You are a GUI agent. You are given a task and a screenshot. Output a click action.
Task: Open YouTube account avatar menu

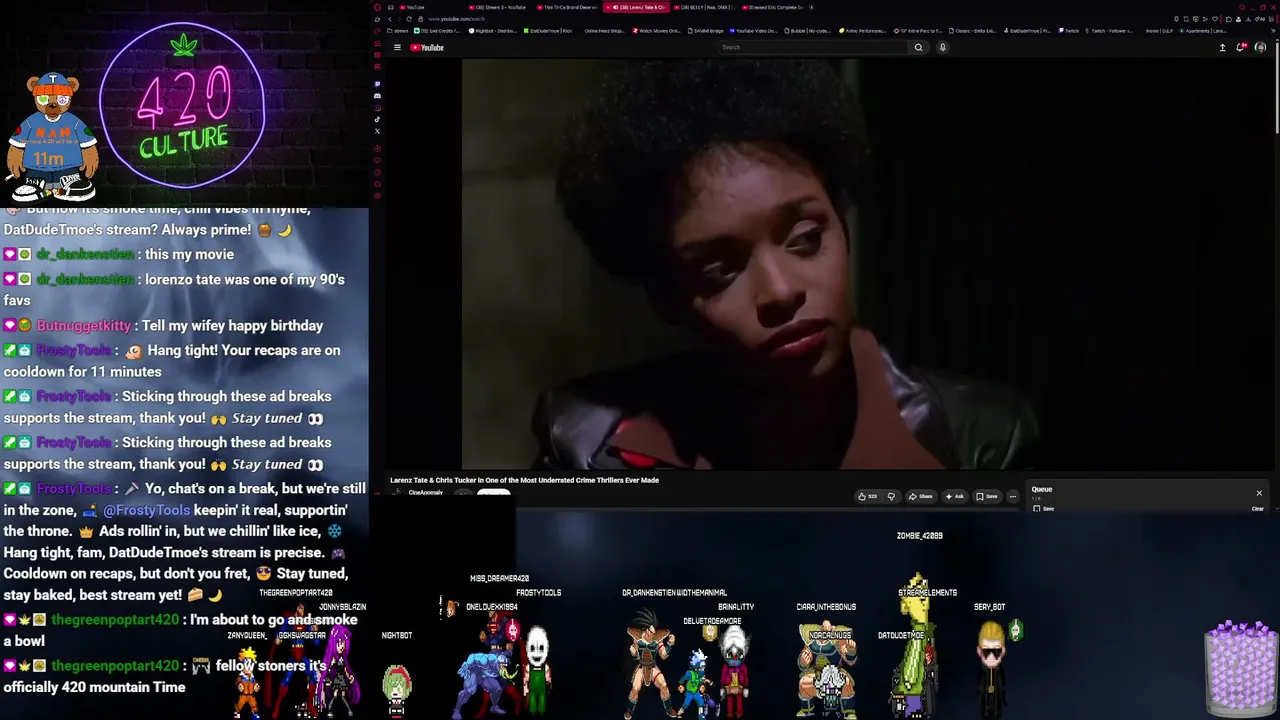pos(1260,47)
